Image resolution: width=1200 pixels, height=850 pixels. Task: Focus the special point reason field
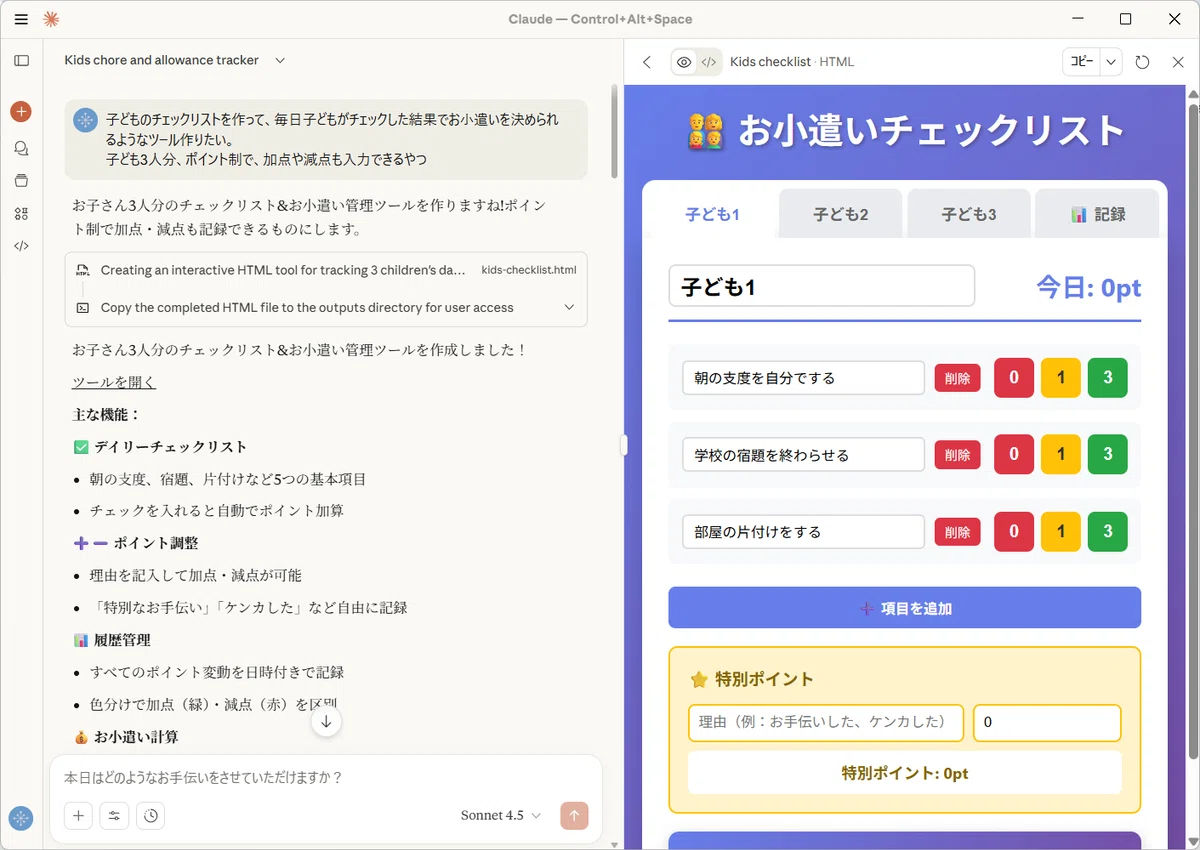[826, 723]
